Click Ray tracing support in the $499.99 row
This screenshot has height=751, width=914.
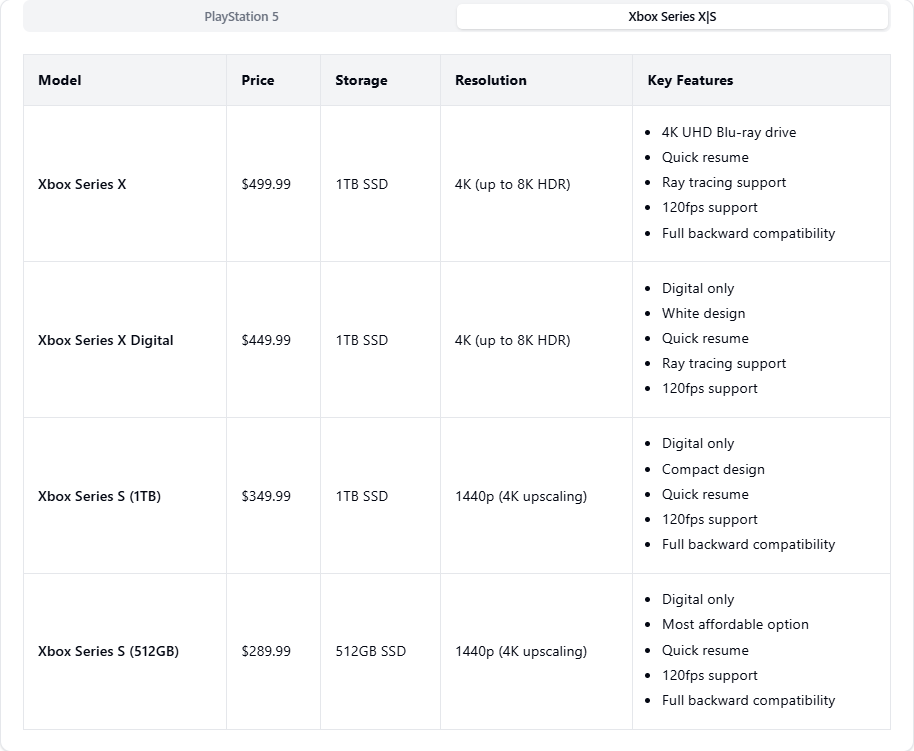723,183
